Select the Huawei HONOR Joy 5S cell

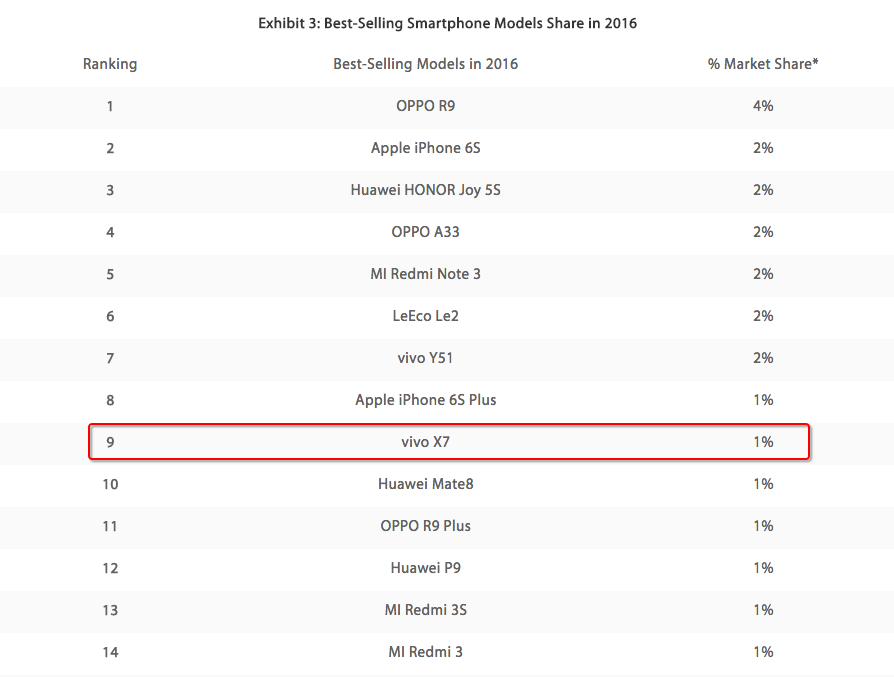point(425,190)
